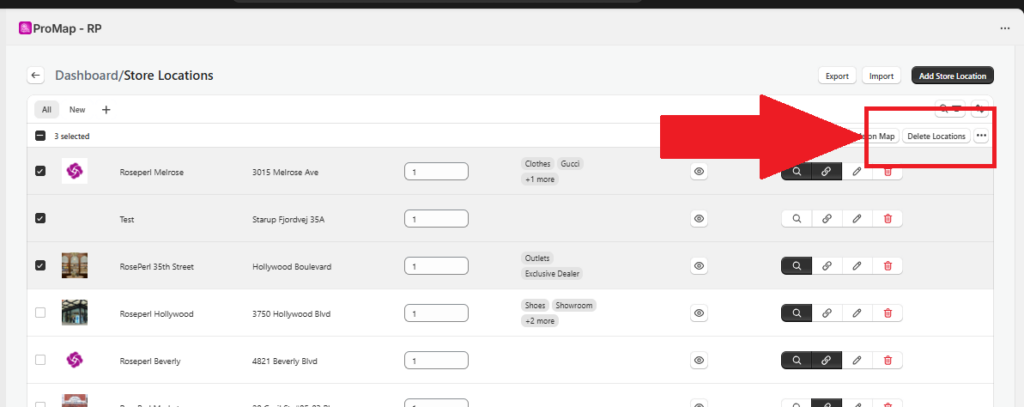Screen dimensions: 1024x407
Task: Click the search icon for Test row
Action: (796, 218)
